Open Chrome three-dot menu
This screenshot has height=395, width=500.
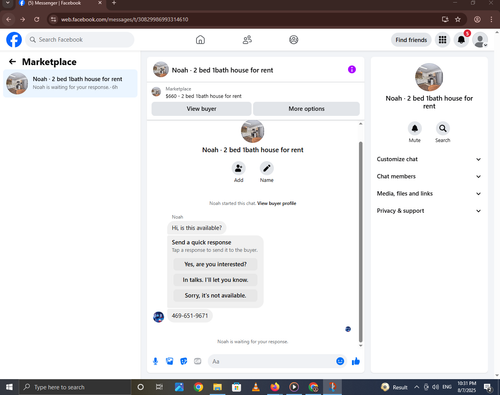[x=491, y=19]
